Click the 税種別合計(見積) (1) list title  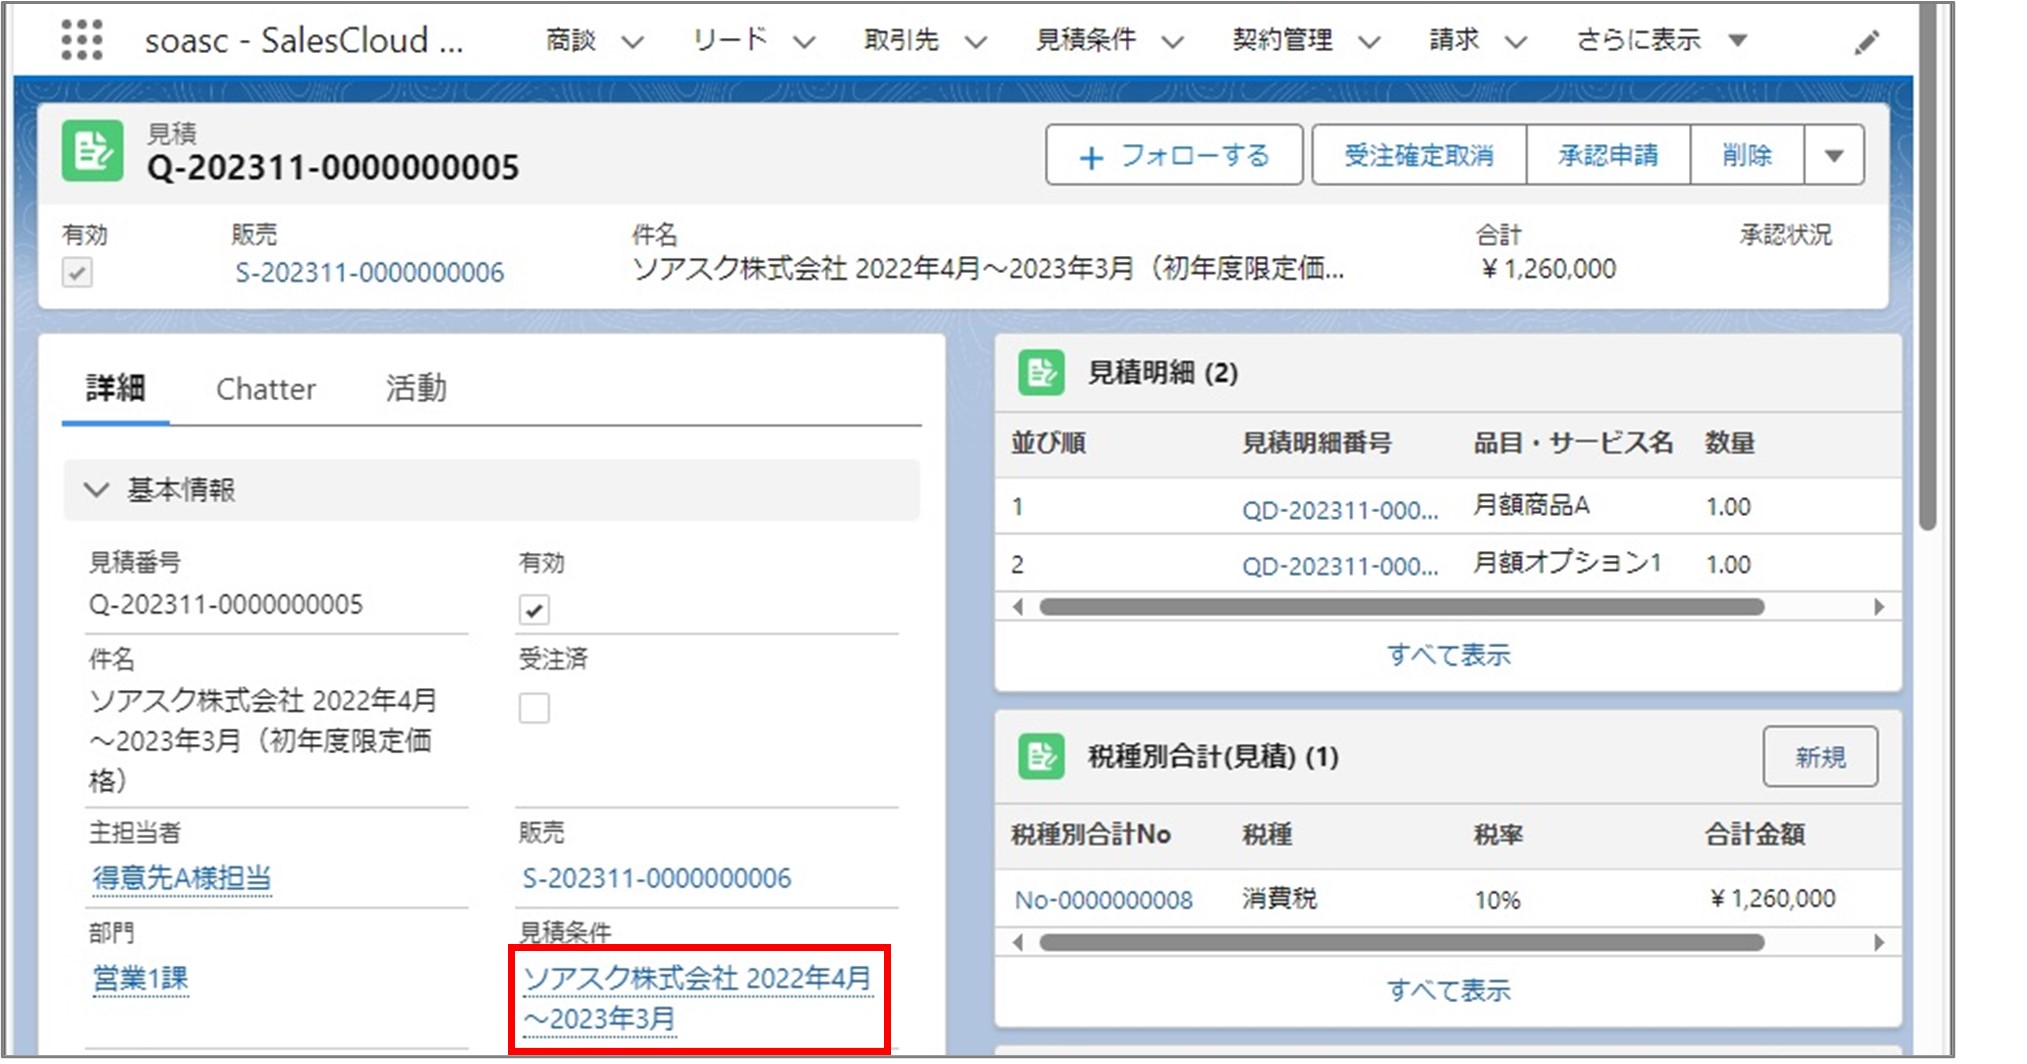tap(1212, 757)
